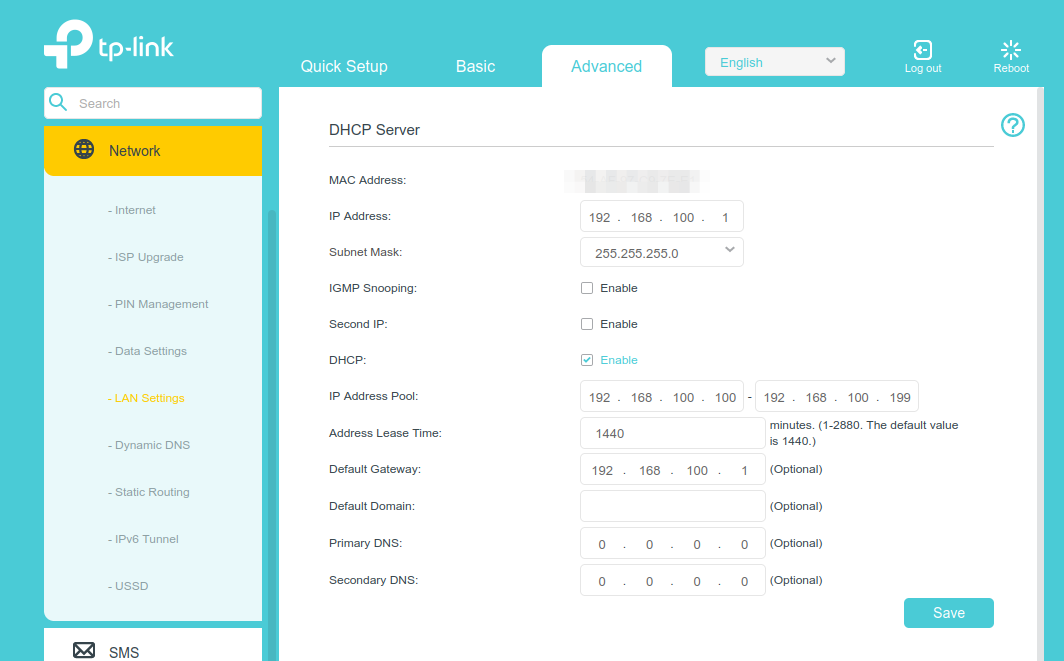Switch to the Quick Setup tab

coord(344,67)
